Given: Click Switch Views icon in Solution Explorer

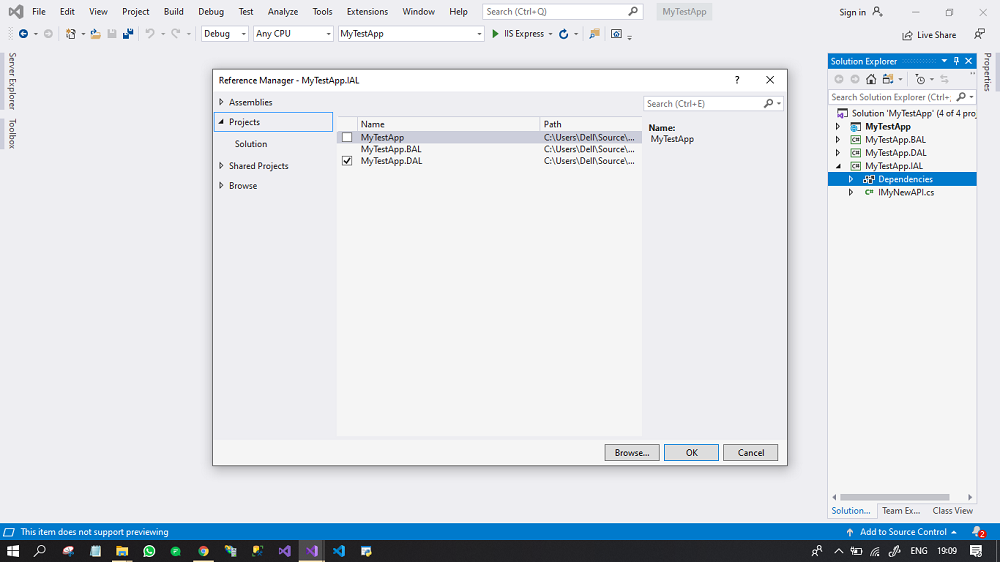Looking at the screenshot, I should (888, 79).
